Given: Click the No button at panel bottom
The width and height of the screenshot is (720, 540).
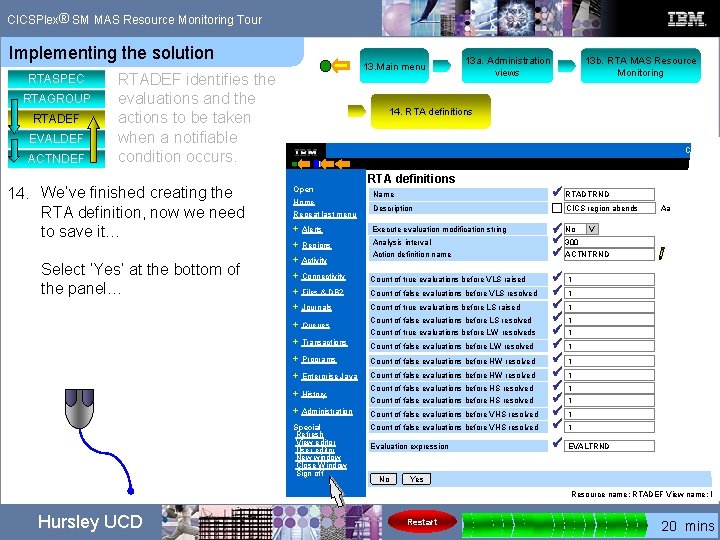Looking at the screenshot, I should coord(383,479).
